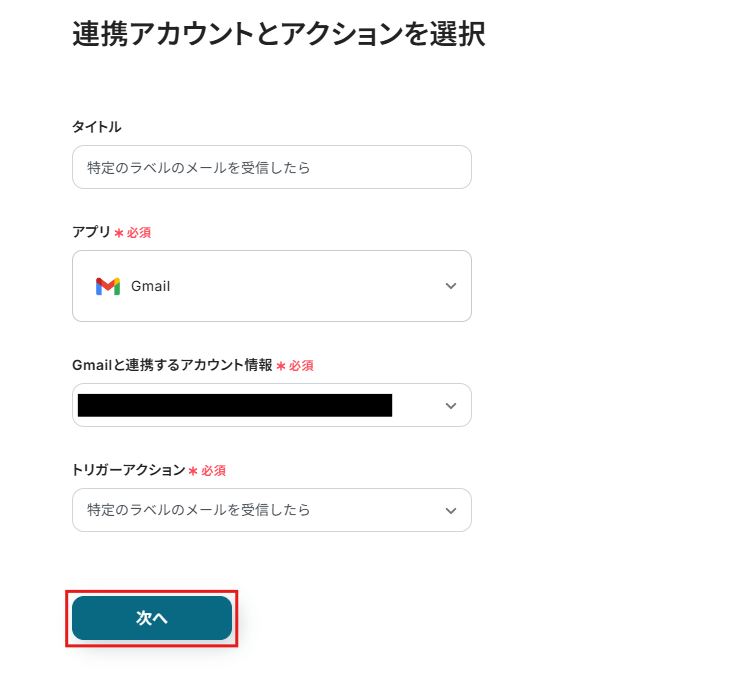Image resolution: width=736 pixels, height=673 pixels.
Task: Click the アプリ field label
Action: [91, 232]
